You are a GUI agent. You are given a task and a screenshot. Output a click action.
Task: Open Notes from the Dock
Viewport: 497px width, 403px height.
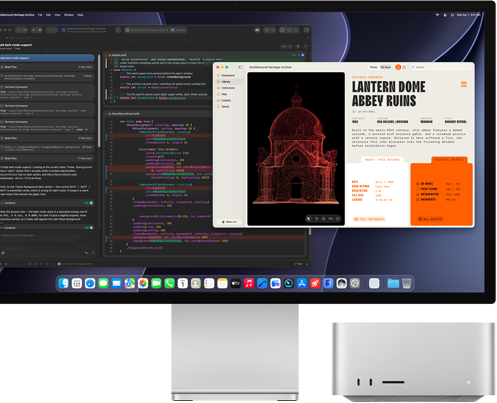pyautogui.click(x=222, y=283)
